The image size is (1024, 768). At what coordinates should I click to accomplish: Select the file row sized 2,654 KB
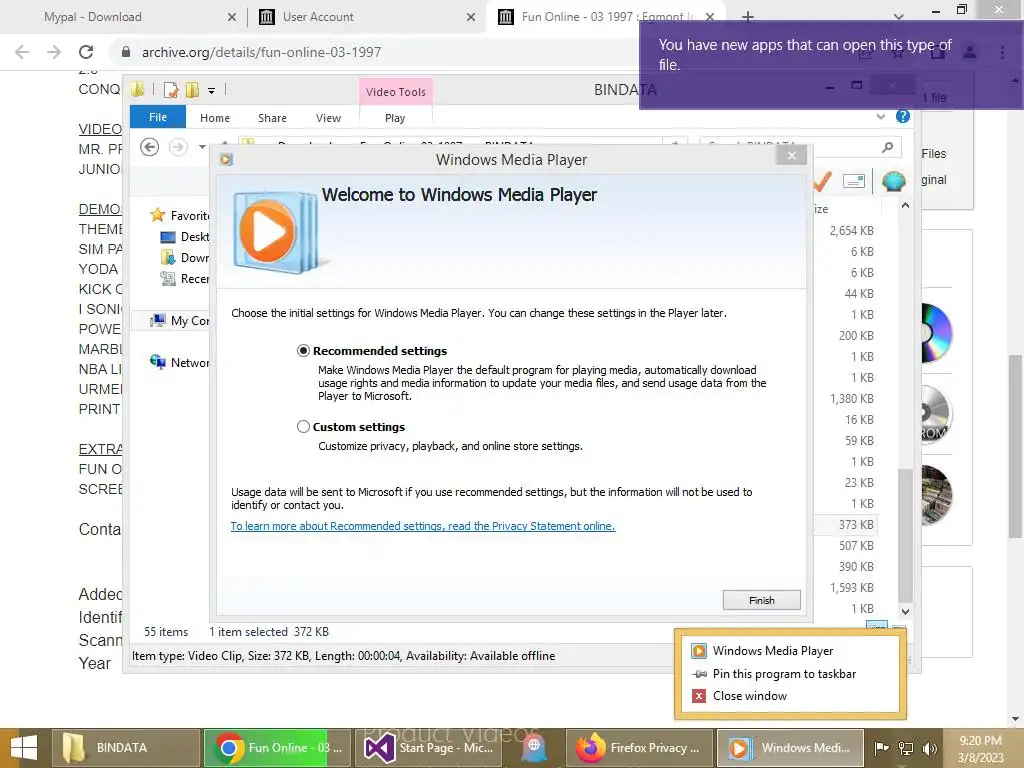pos(851,231)
